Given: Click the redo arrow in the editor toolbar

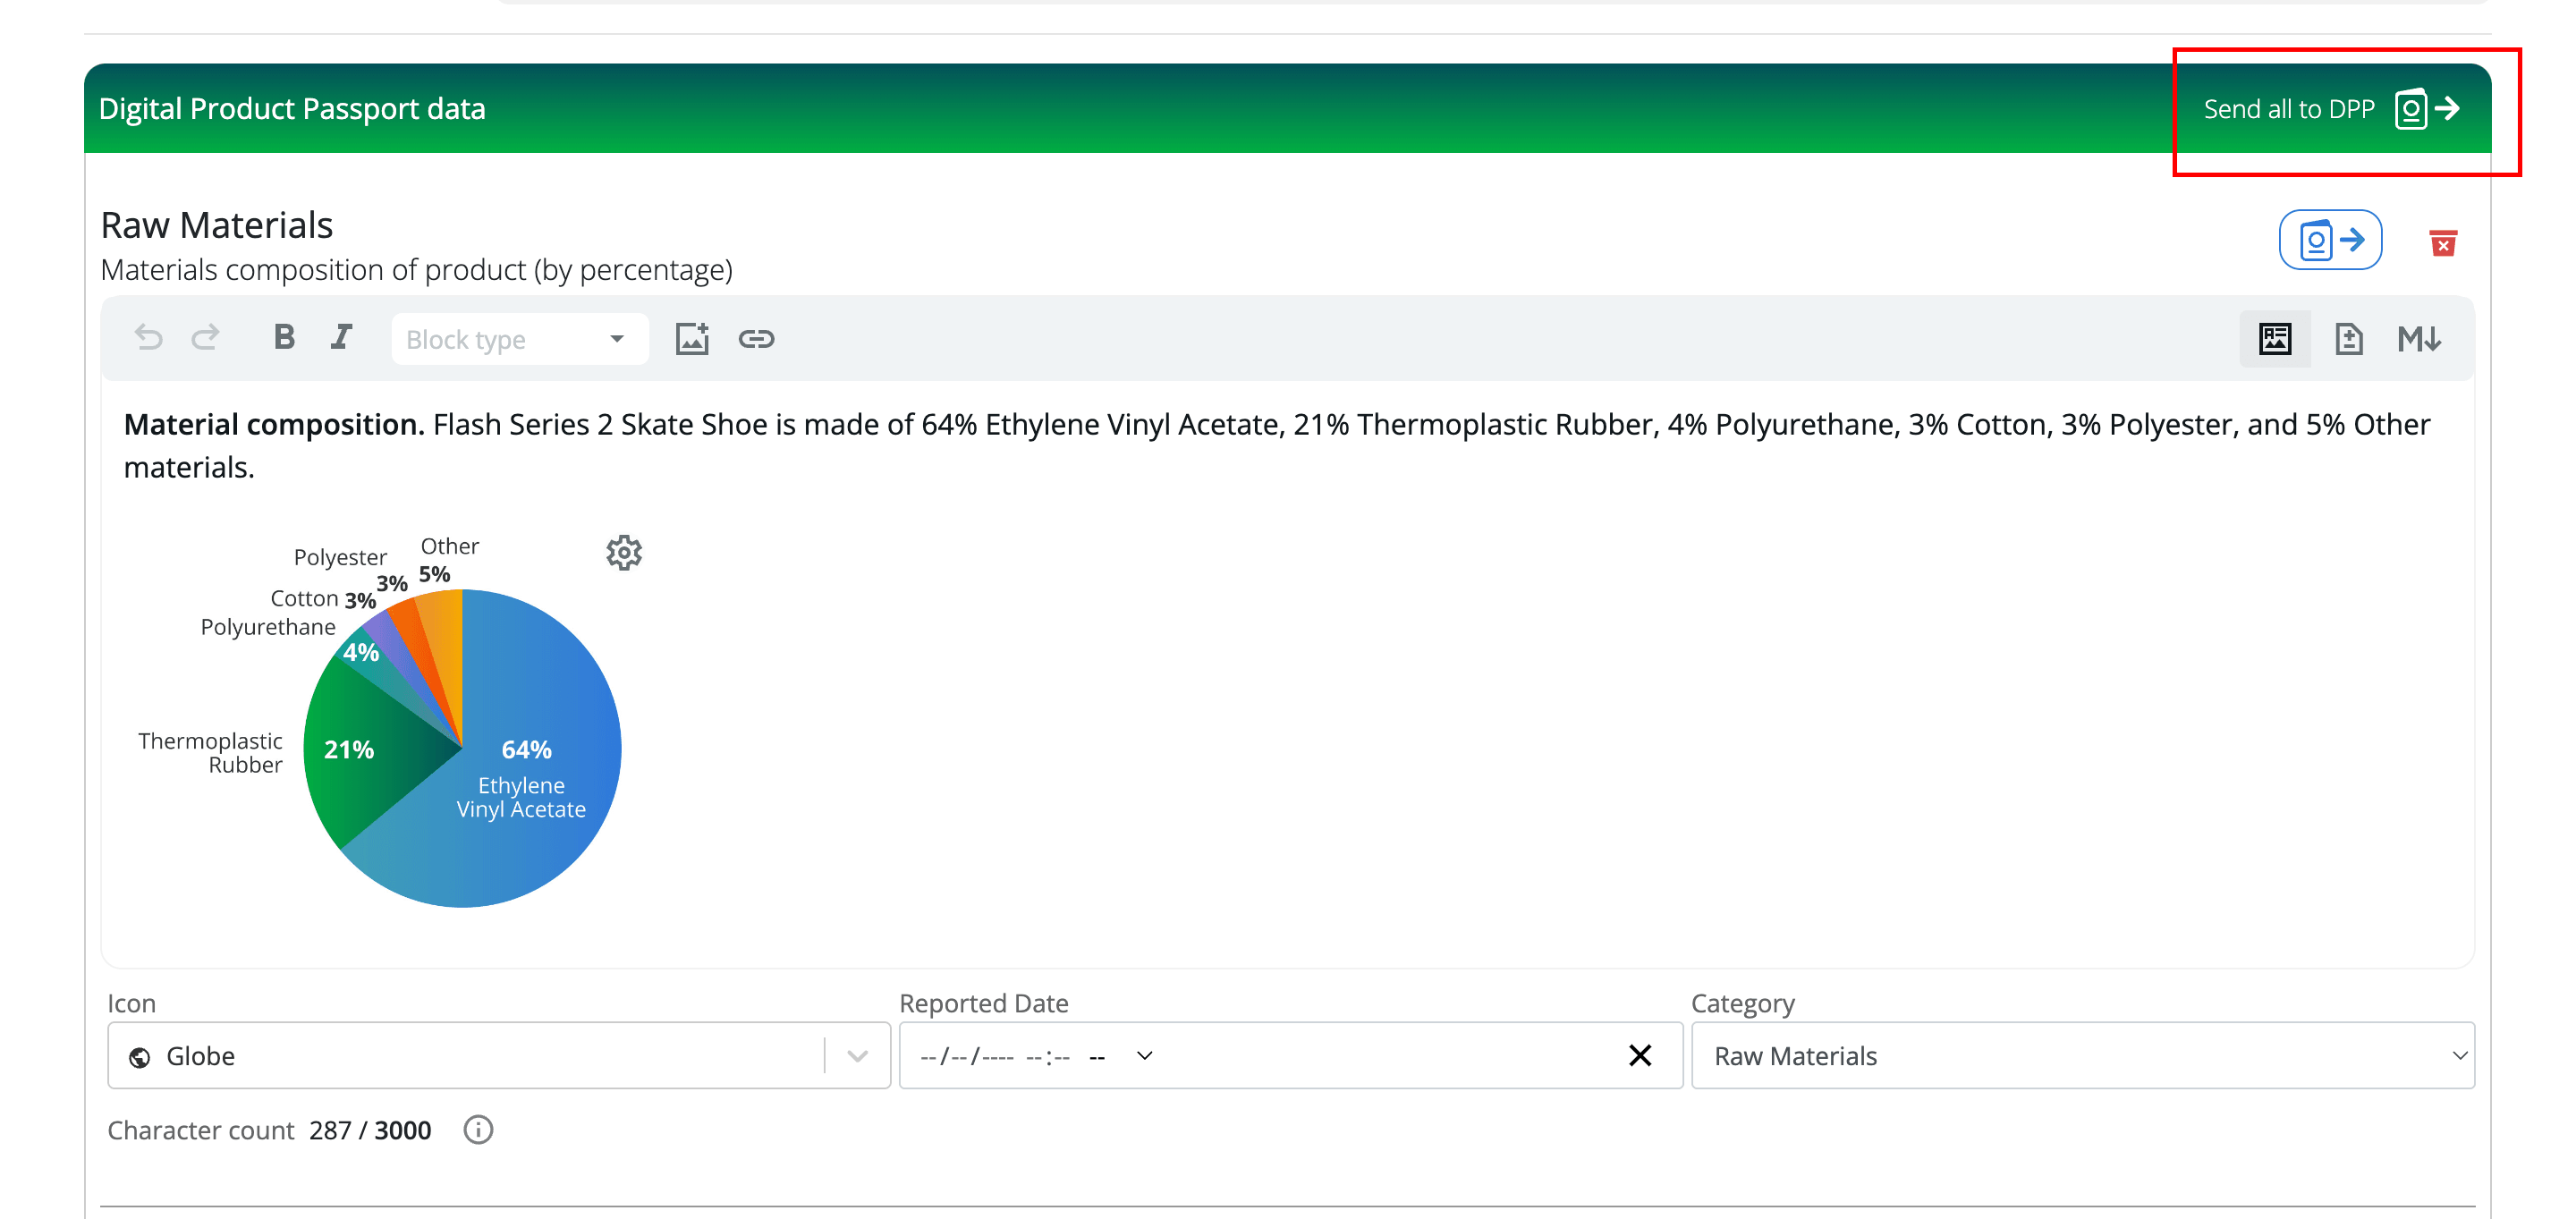Looking at the screenshot, I should point(206,338).
